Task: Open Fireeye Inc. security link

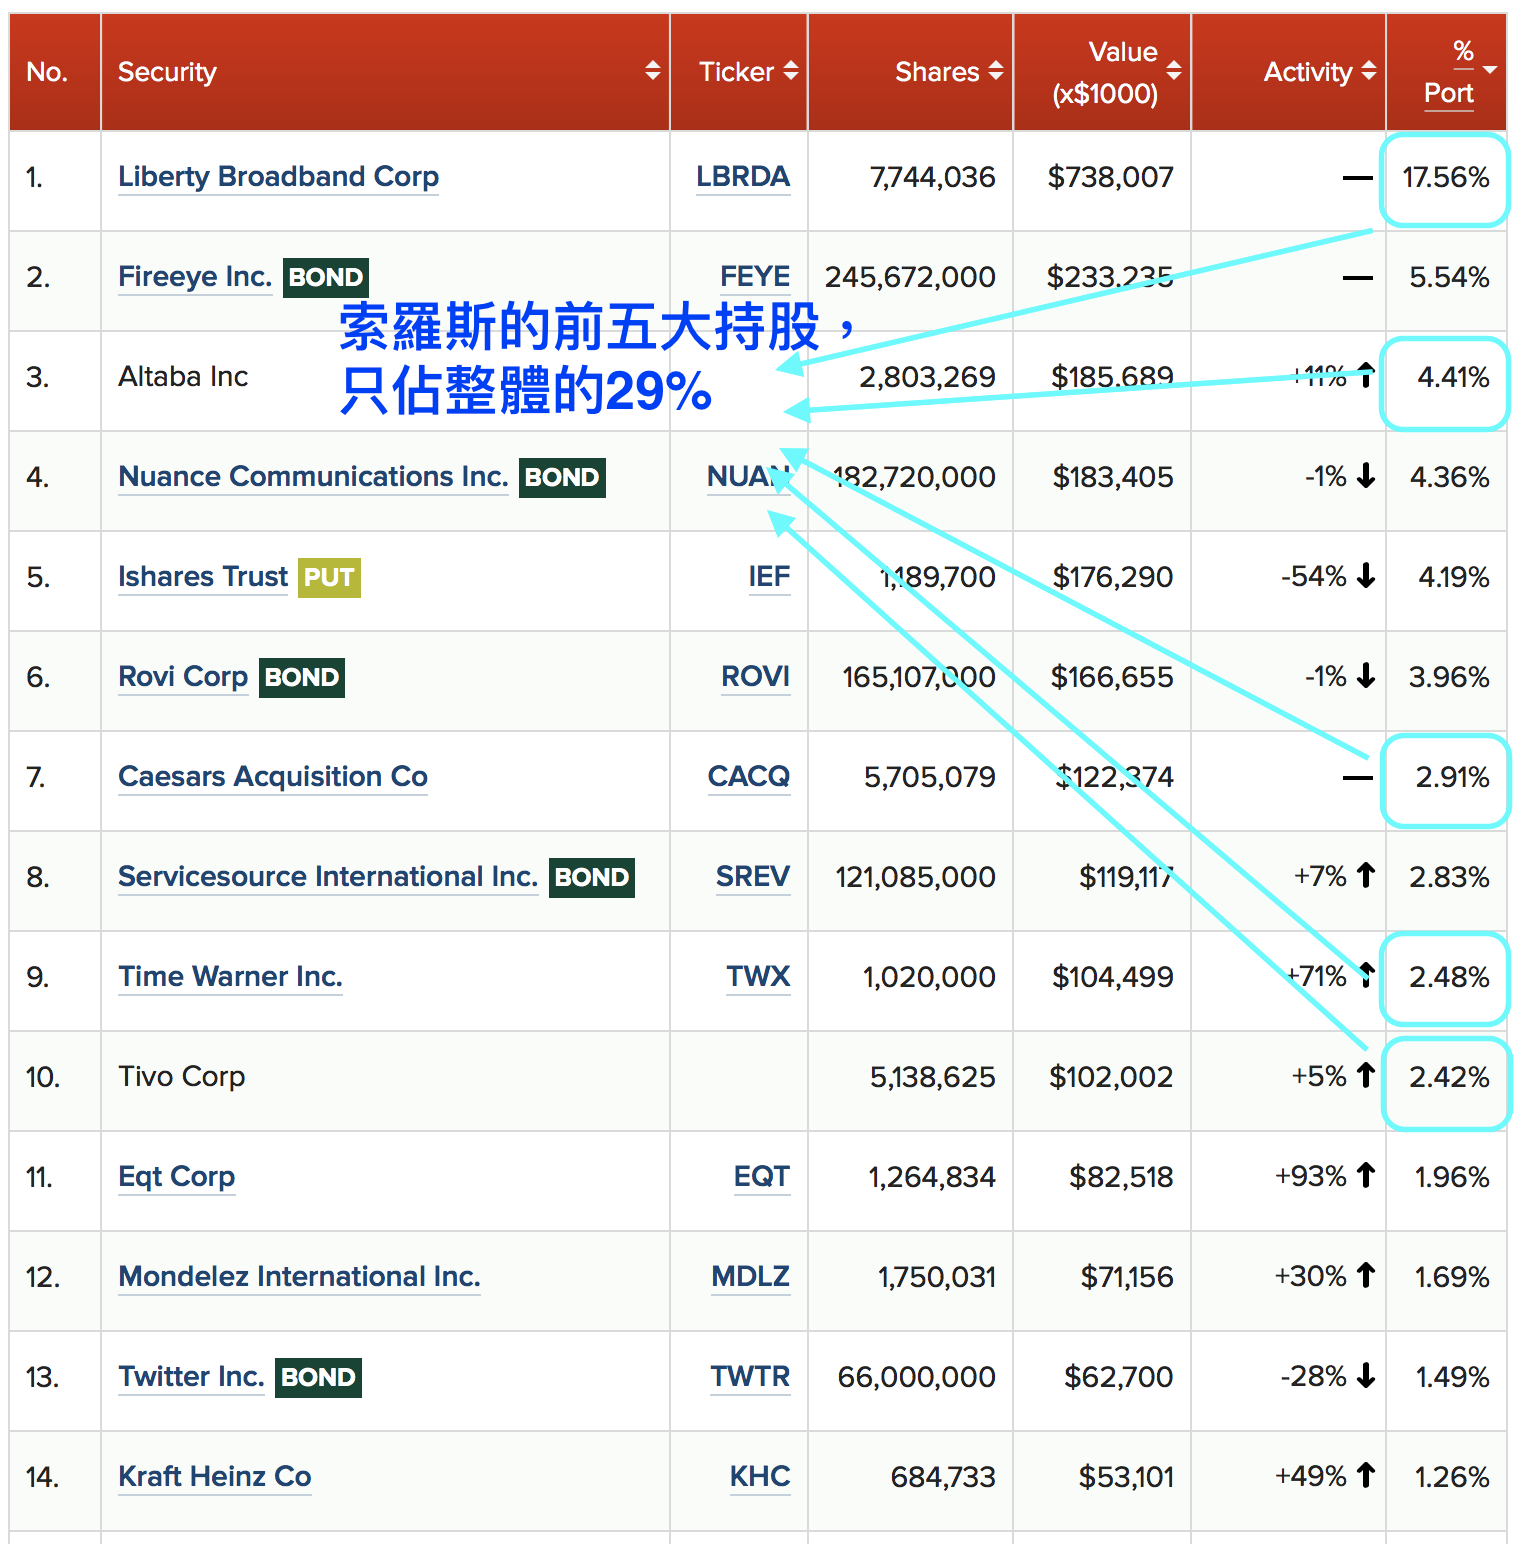Action: [195, 277]
